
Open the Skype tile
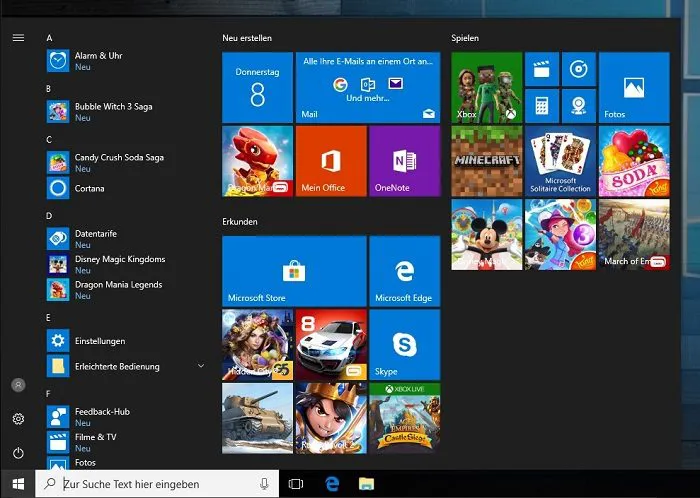[405, 345]
